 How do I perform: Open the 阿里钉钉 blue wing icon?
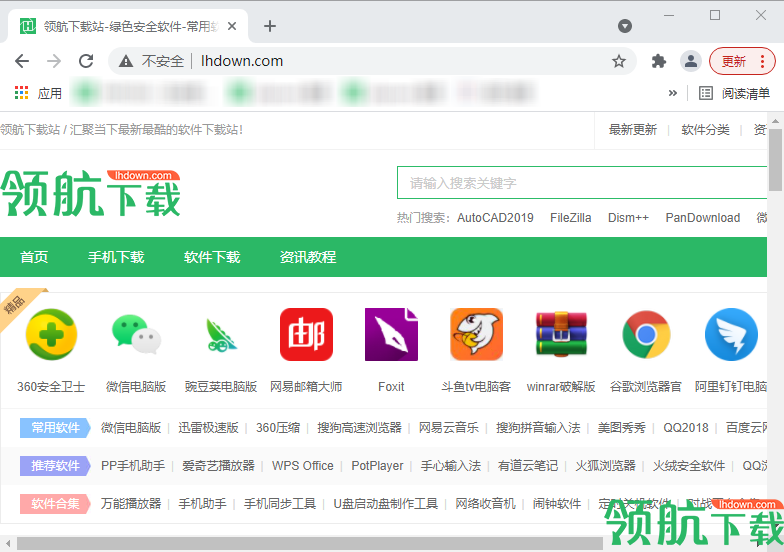[731, 334]
